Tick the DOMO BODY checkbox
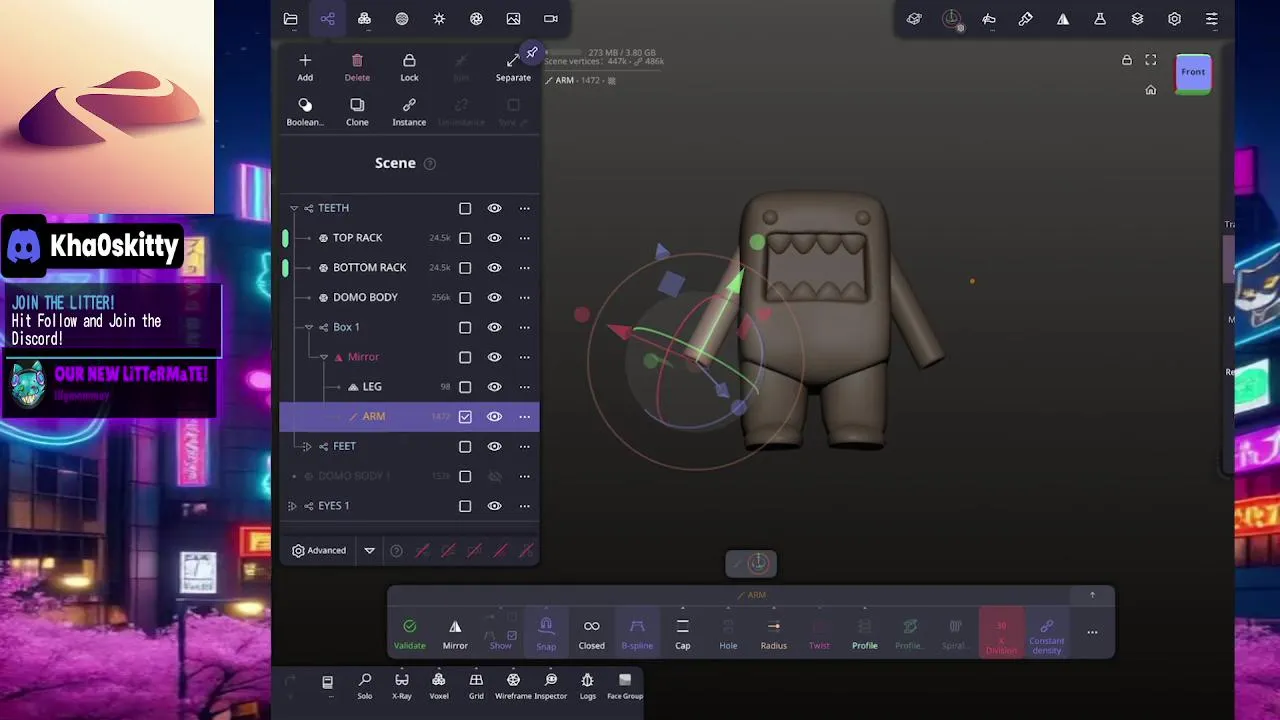This screenshot has height=720, width=1280. coord(465,298)
